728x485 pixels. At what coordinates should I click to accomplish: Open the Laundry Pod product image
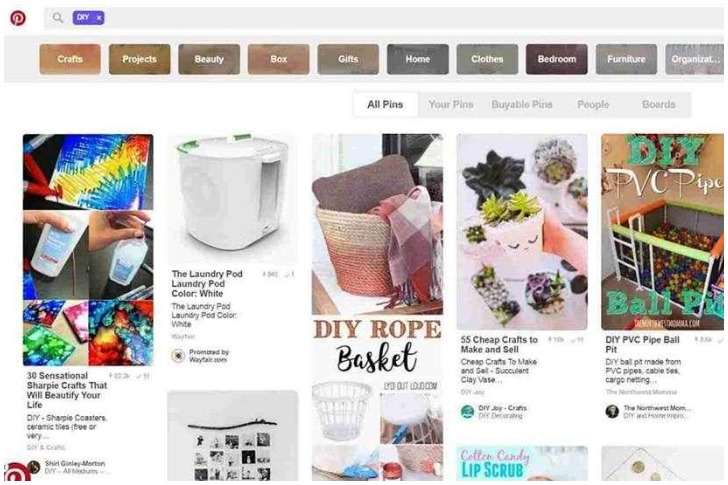[x=233, y=199]
